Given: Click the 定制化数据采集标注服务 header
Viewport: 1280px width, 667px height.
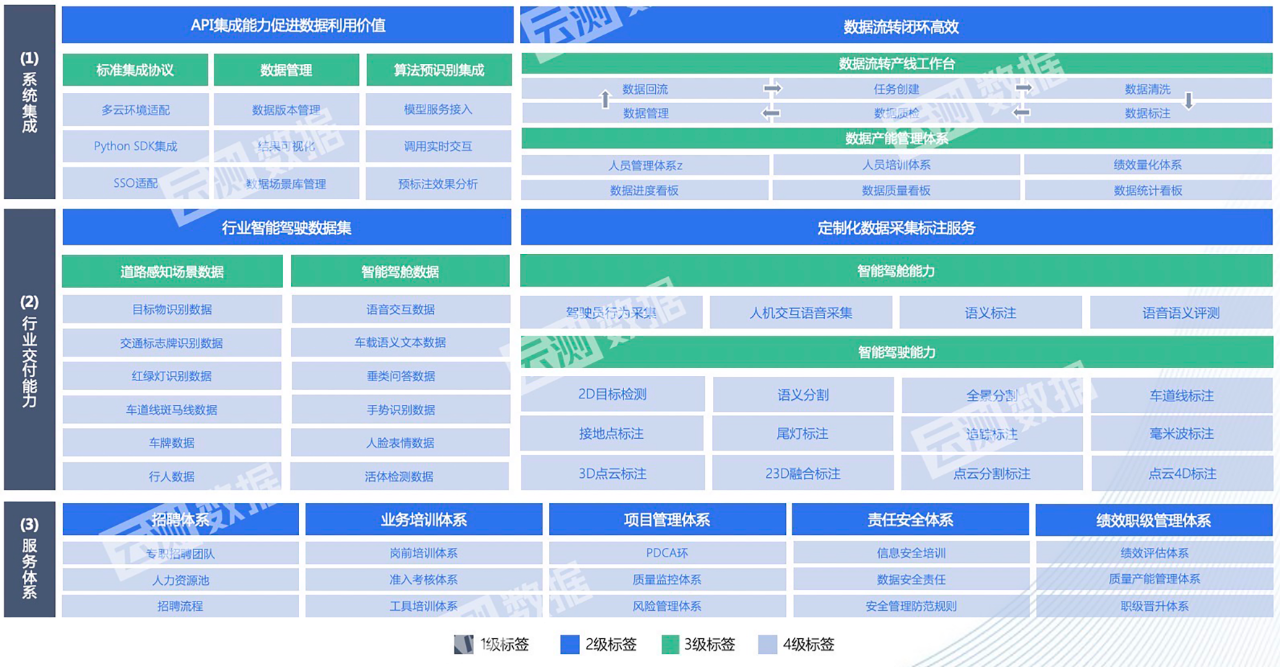Looking at the screenshot, I should pos(896,228).
